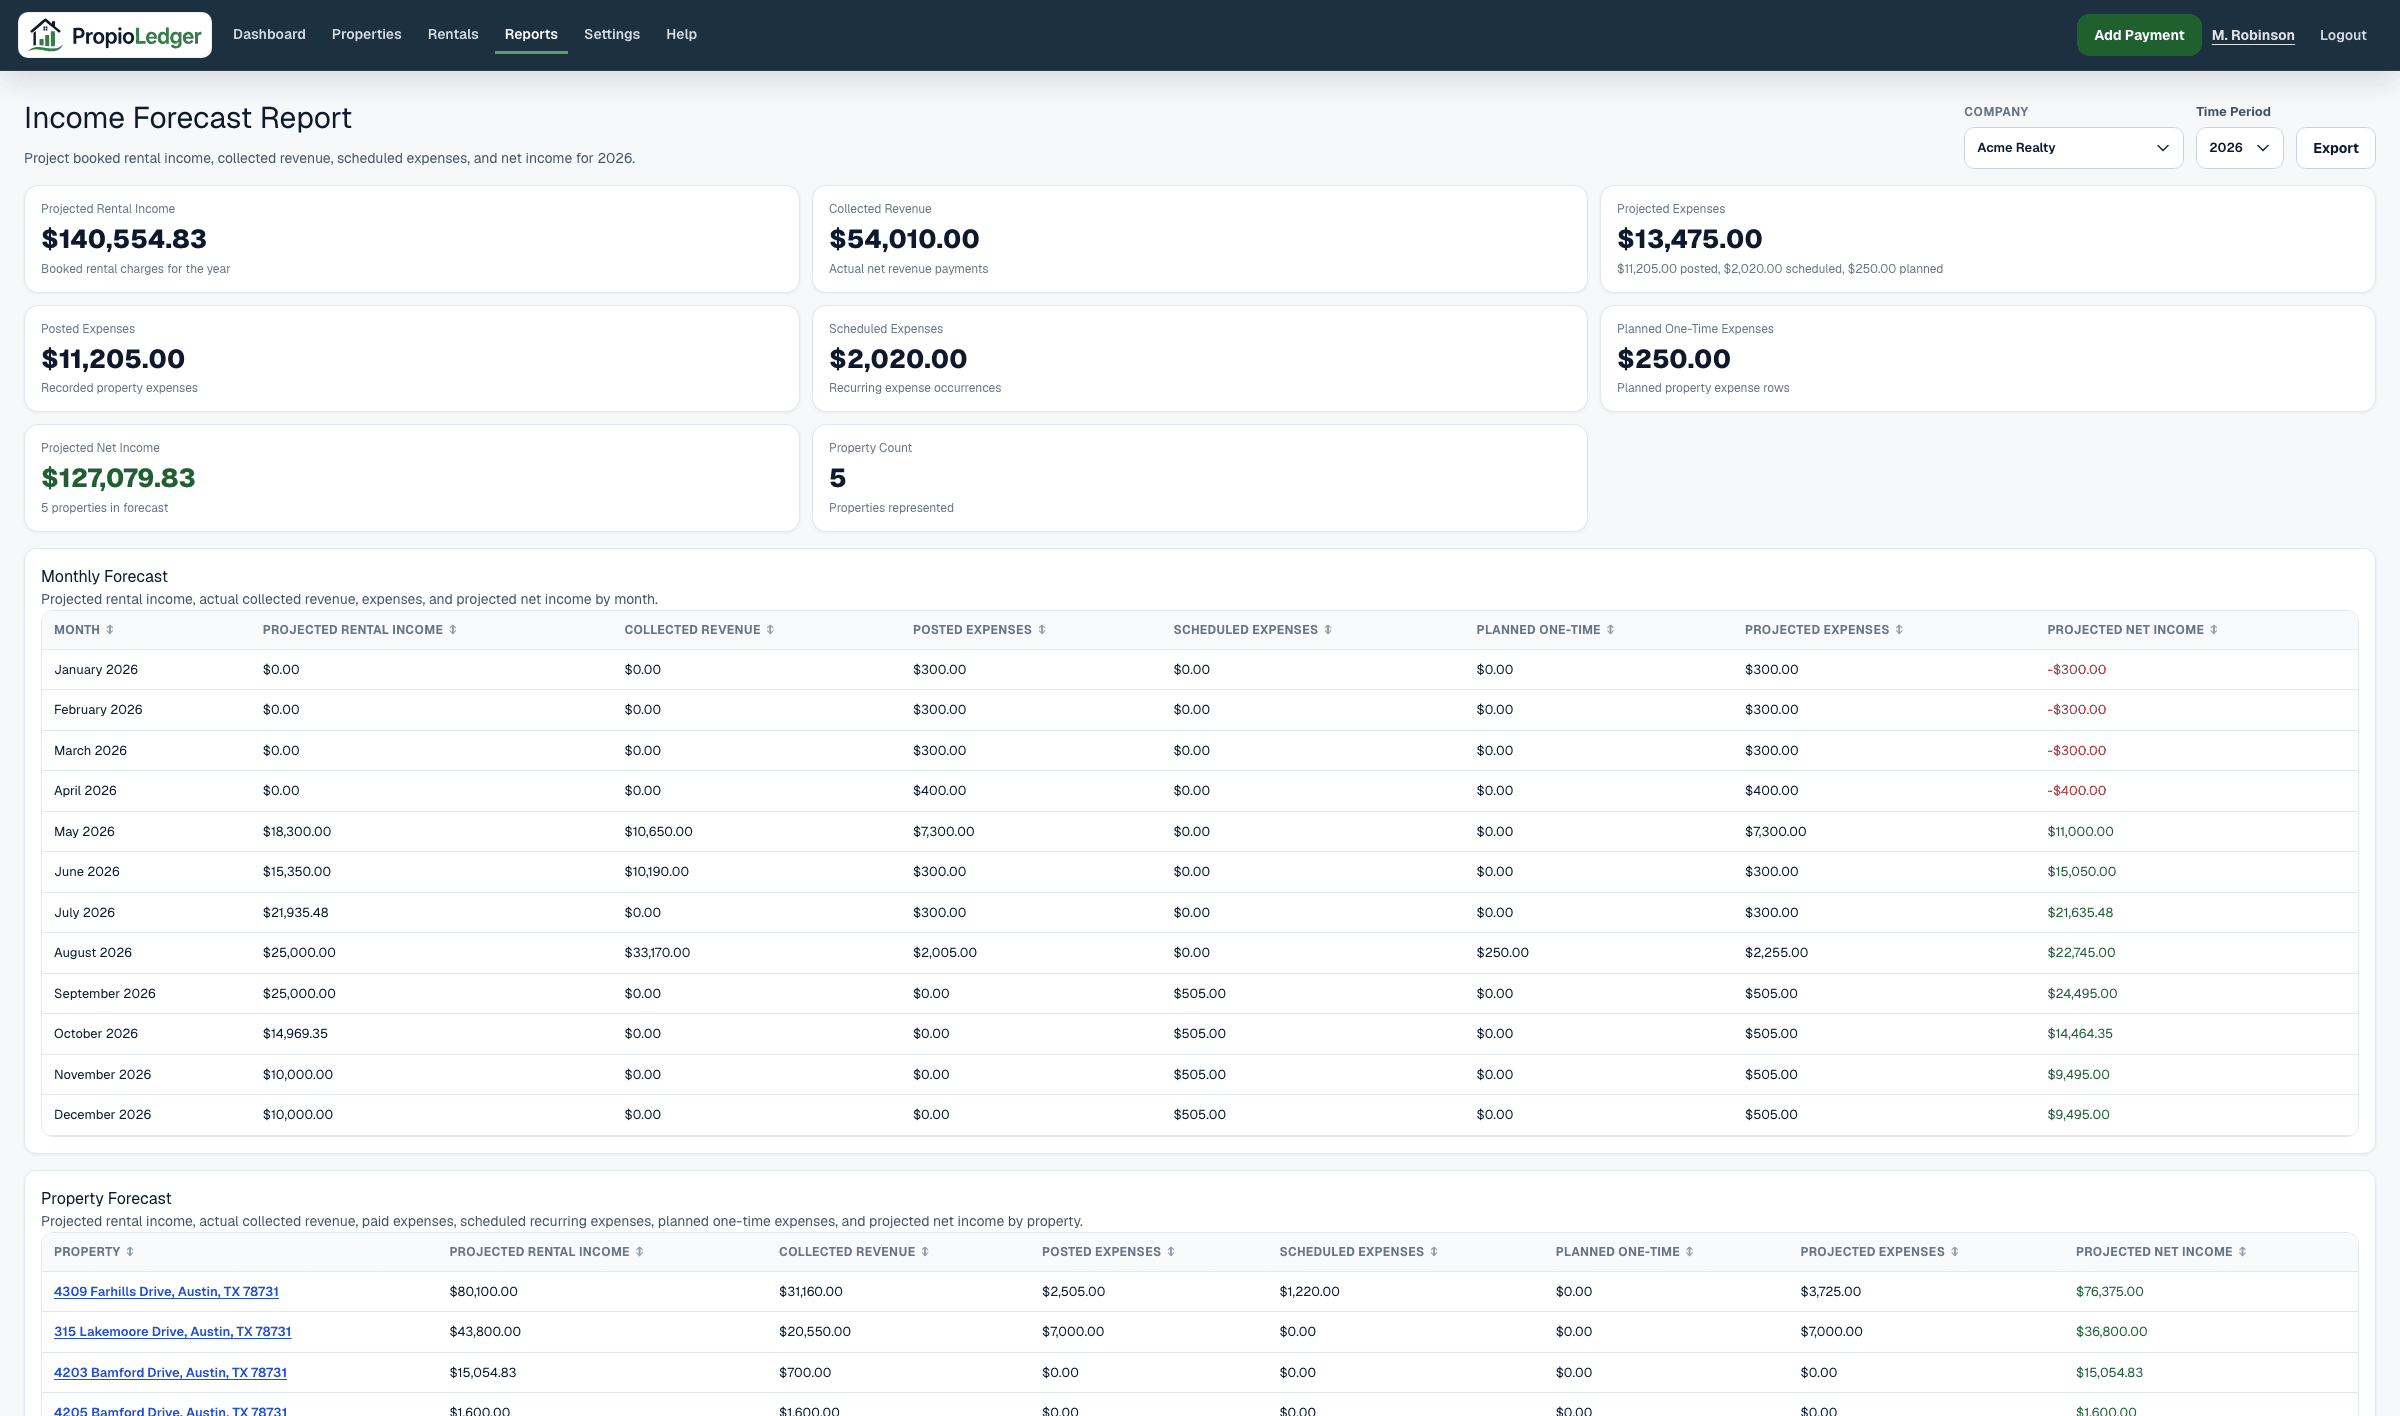Image resolution: width=2400 pixels, height=1416 pixels.
Task: Click the $21,935.48 July rental income cell
Action: [x=295, y=913]
